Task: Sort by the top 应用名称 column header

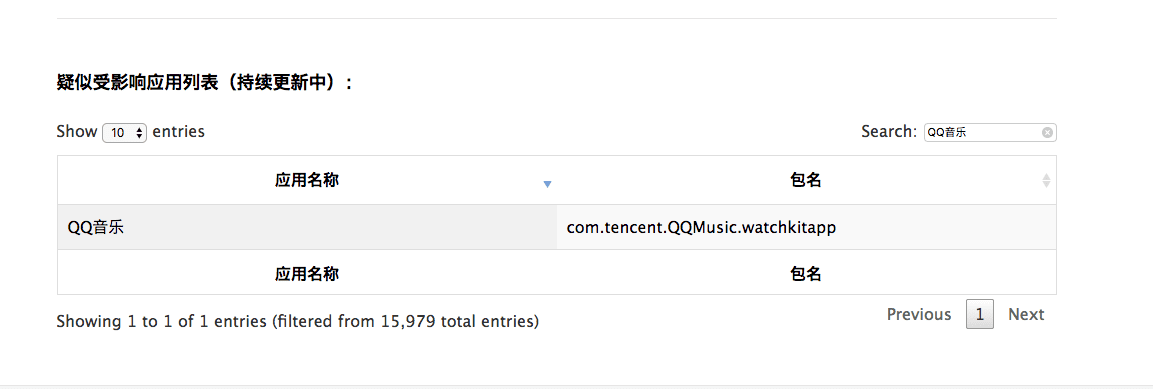Action: pyautogui.click(x=307, y=180)
